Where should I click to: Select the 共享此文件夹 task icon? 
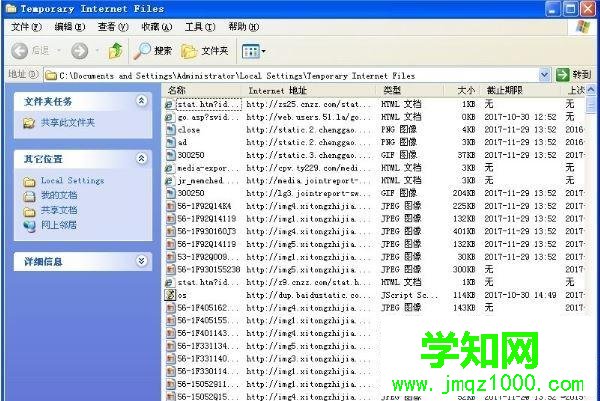click(29, 123)
